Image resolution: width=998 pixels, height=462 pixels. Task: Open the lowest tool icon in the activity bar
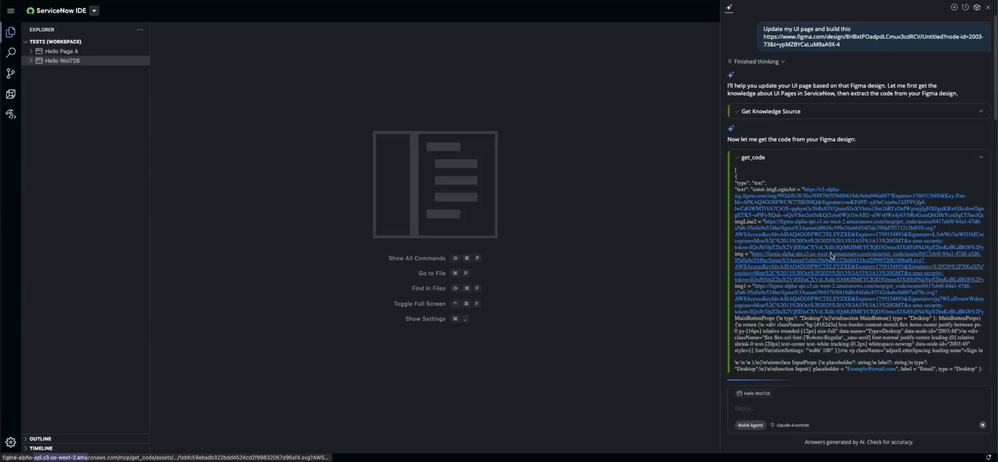10,115
